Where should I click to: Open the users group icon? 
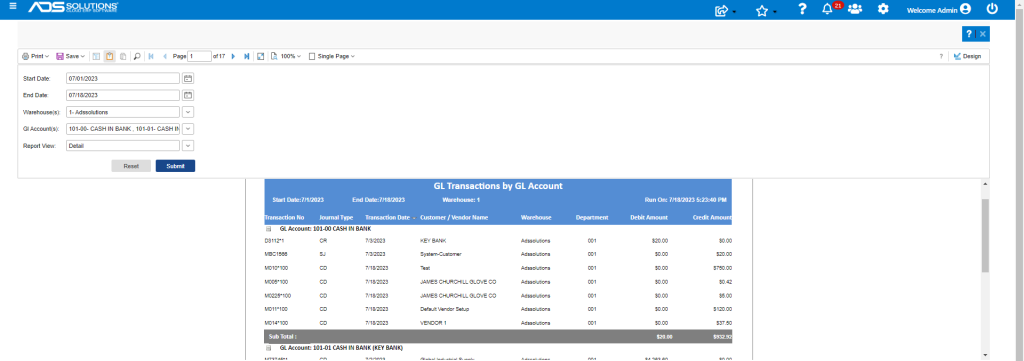point(855,9)
